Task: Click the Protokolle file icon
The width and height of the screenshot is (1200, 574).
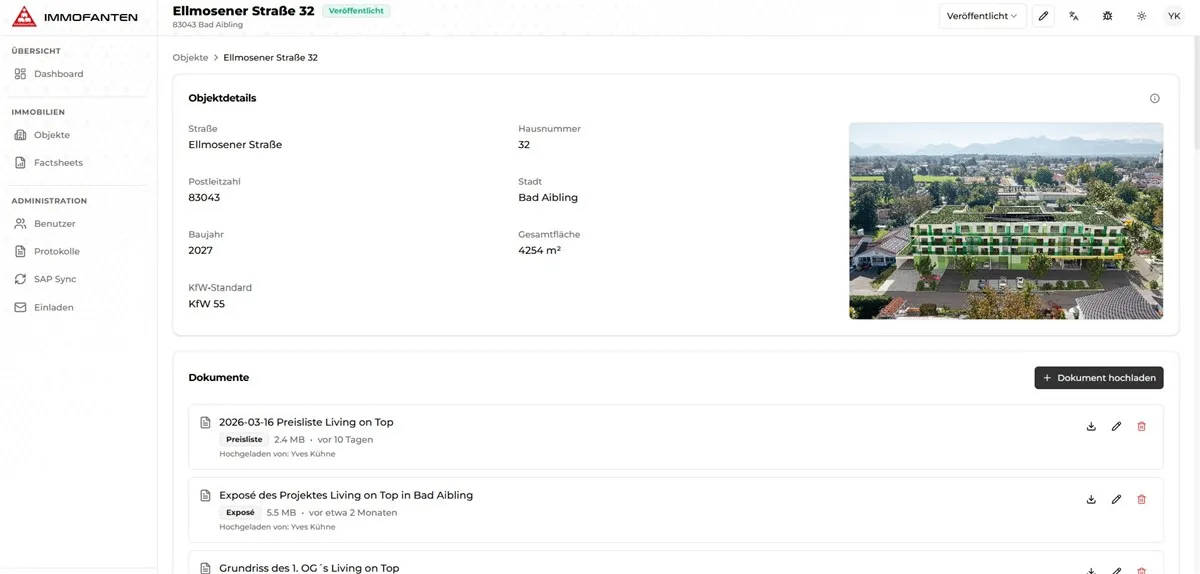Action: [x=20, y=252]
